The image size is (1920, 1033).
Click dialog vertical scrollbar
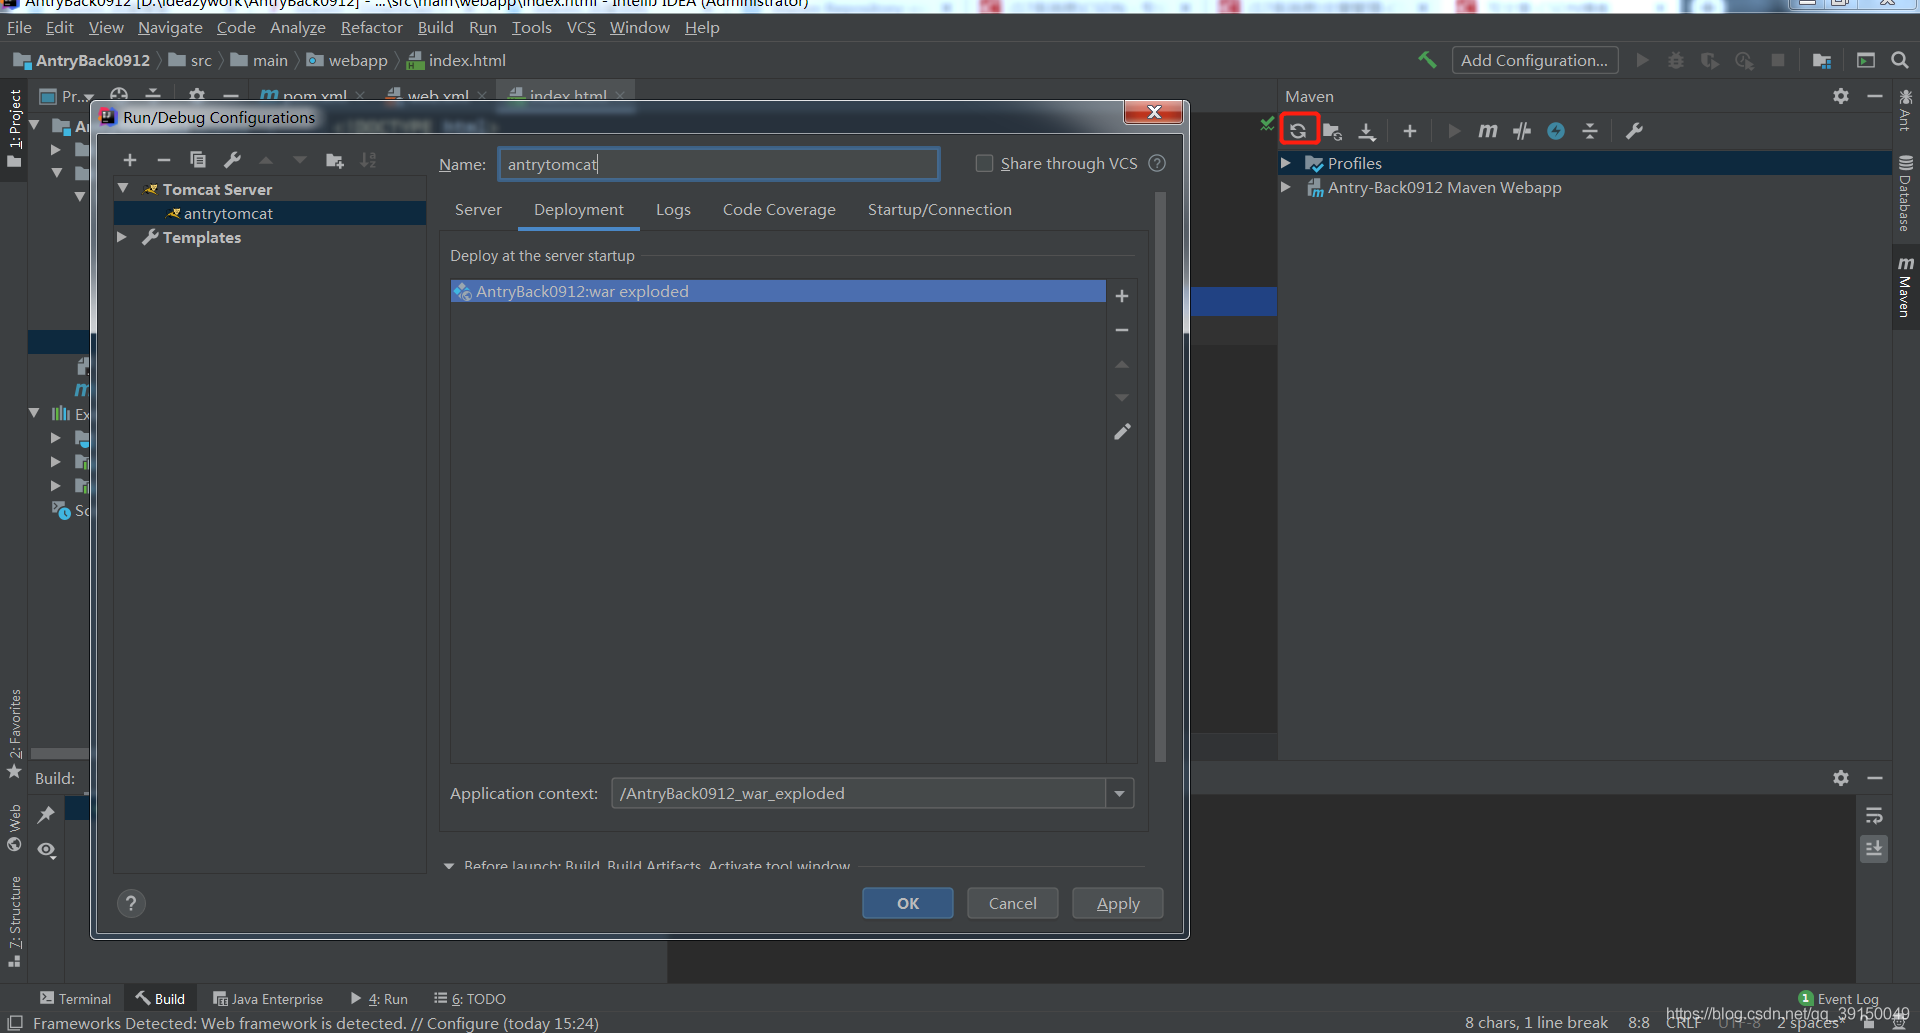point(1160,478)
